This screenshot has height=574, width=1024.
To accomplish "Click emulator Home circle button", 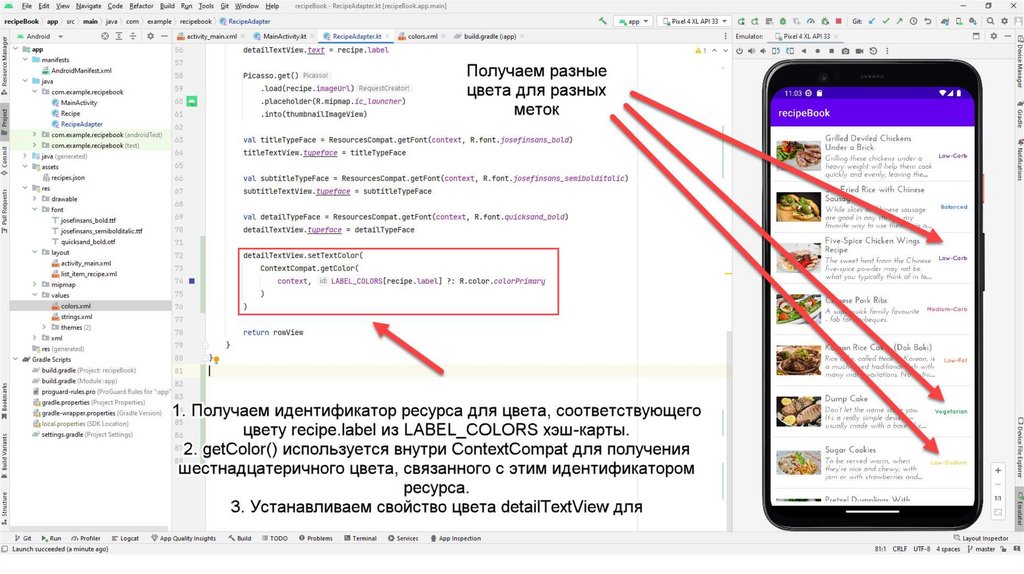I will (x=818, y=51).
